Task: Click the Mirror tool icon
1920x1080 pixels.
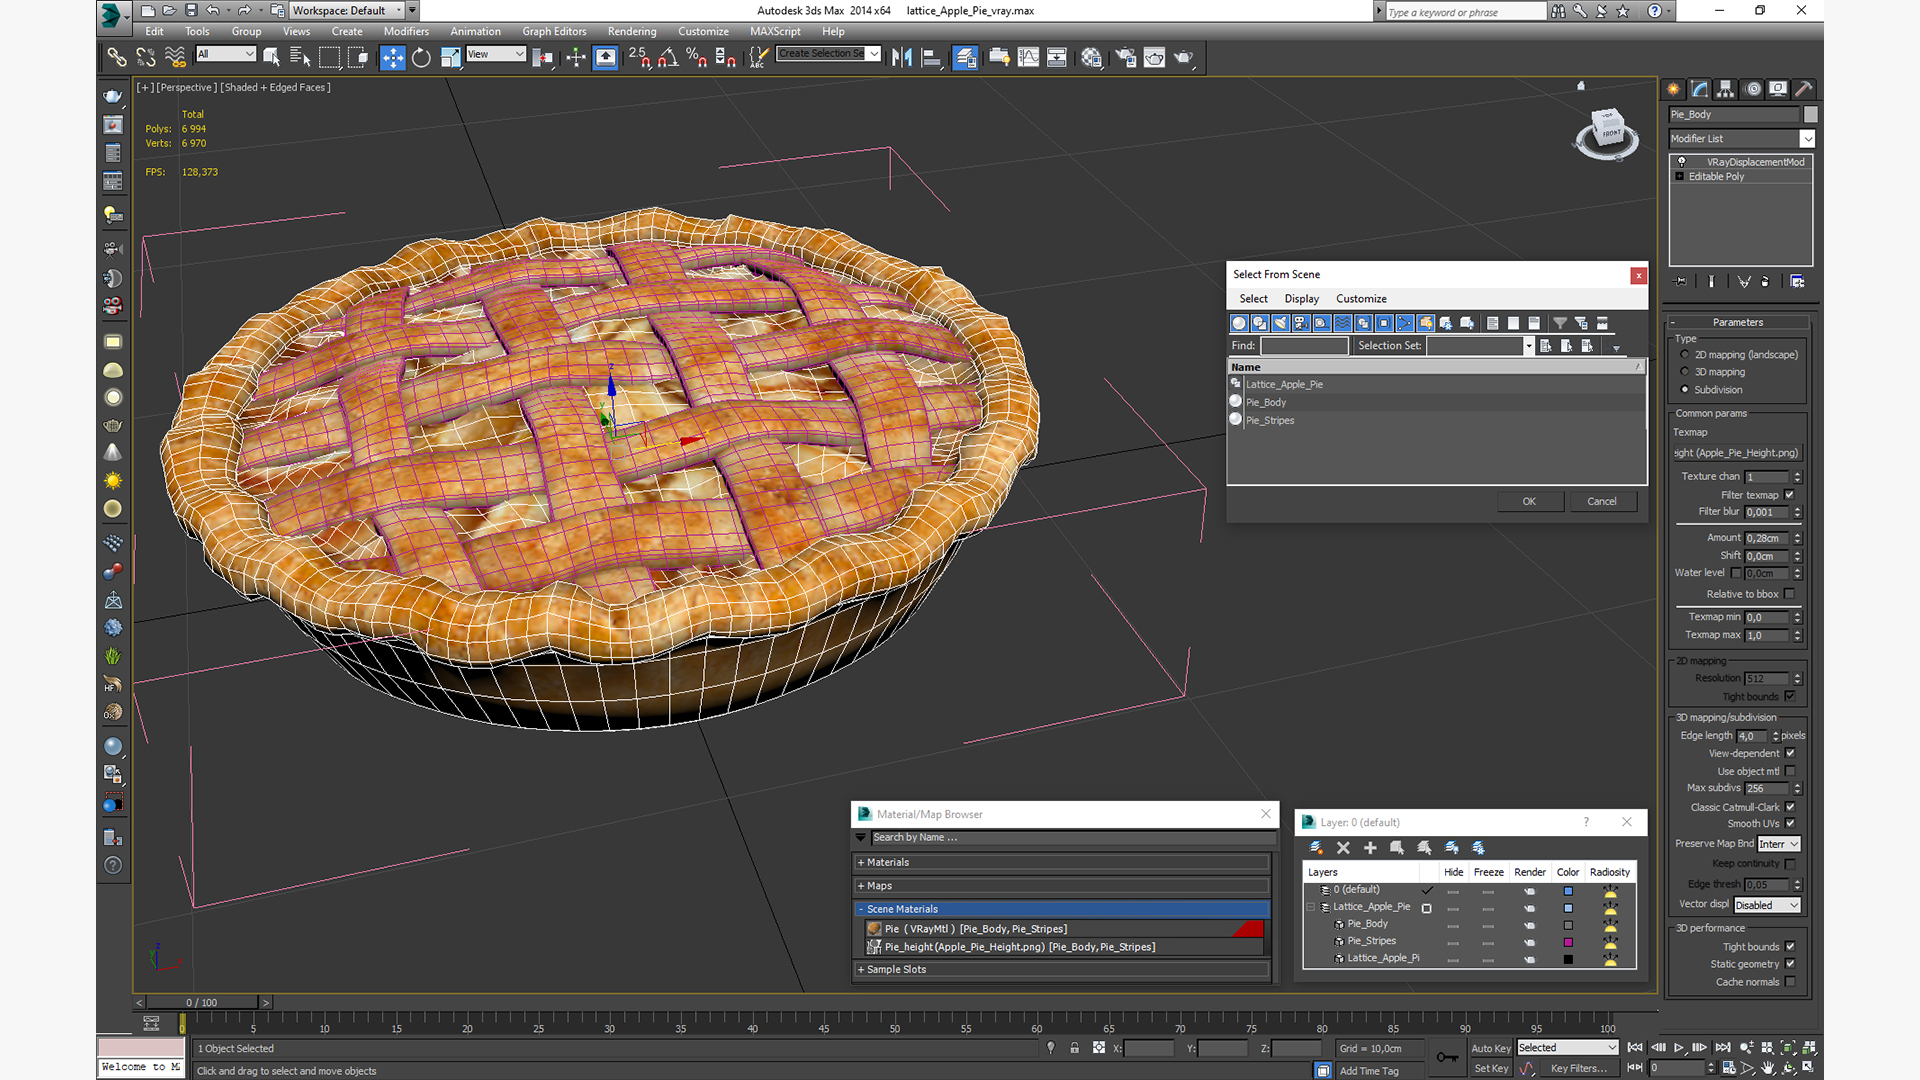Action: point(902,58)
